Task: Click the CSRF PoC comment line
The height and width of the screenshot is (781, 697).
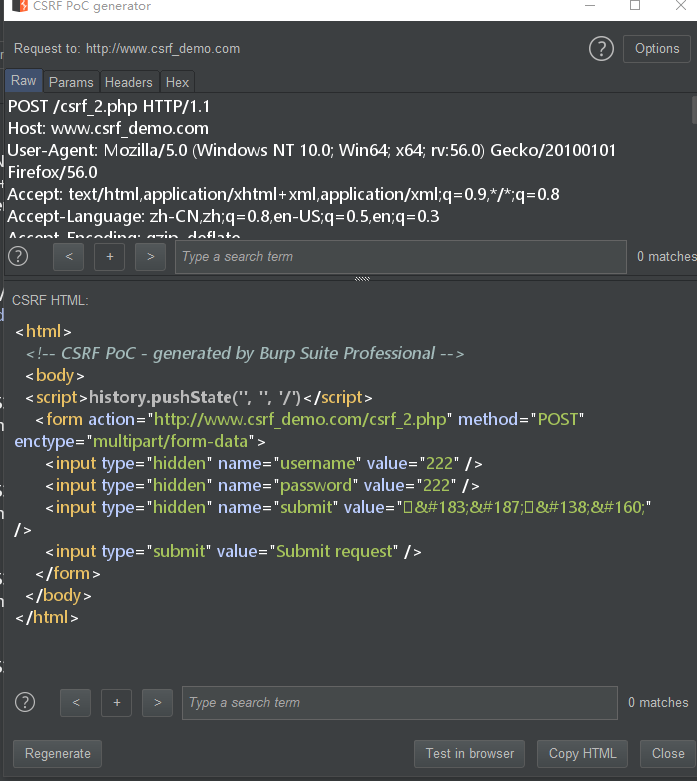Action: 245,354
